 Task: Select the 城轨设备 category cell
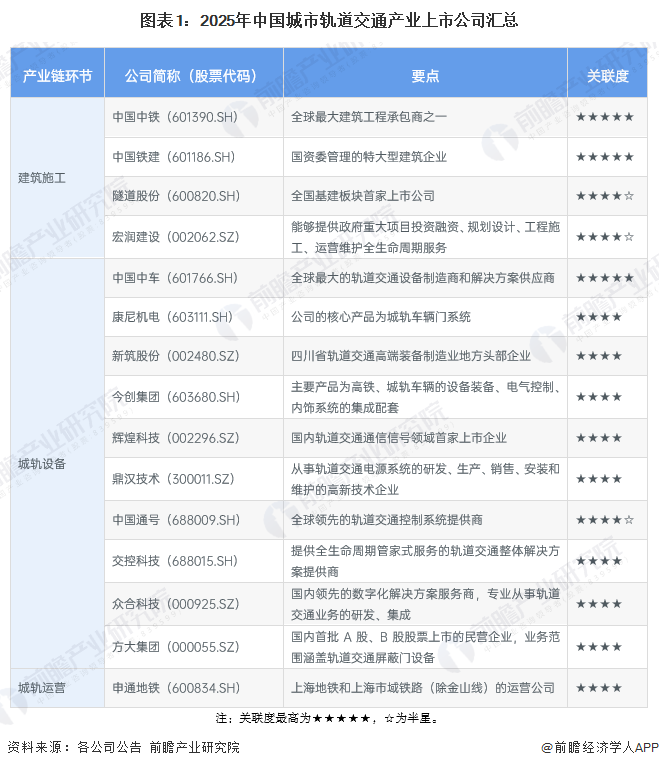pyautogui.click(x=42, y=464)
